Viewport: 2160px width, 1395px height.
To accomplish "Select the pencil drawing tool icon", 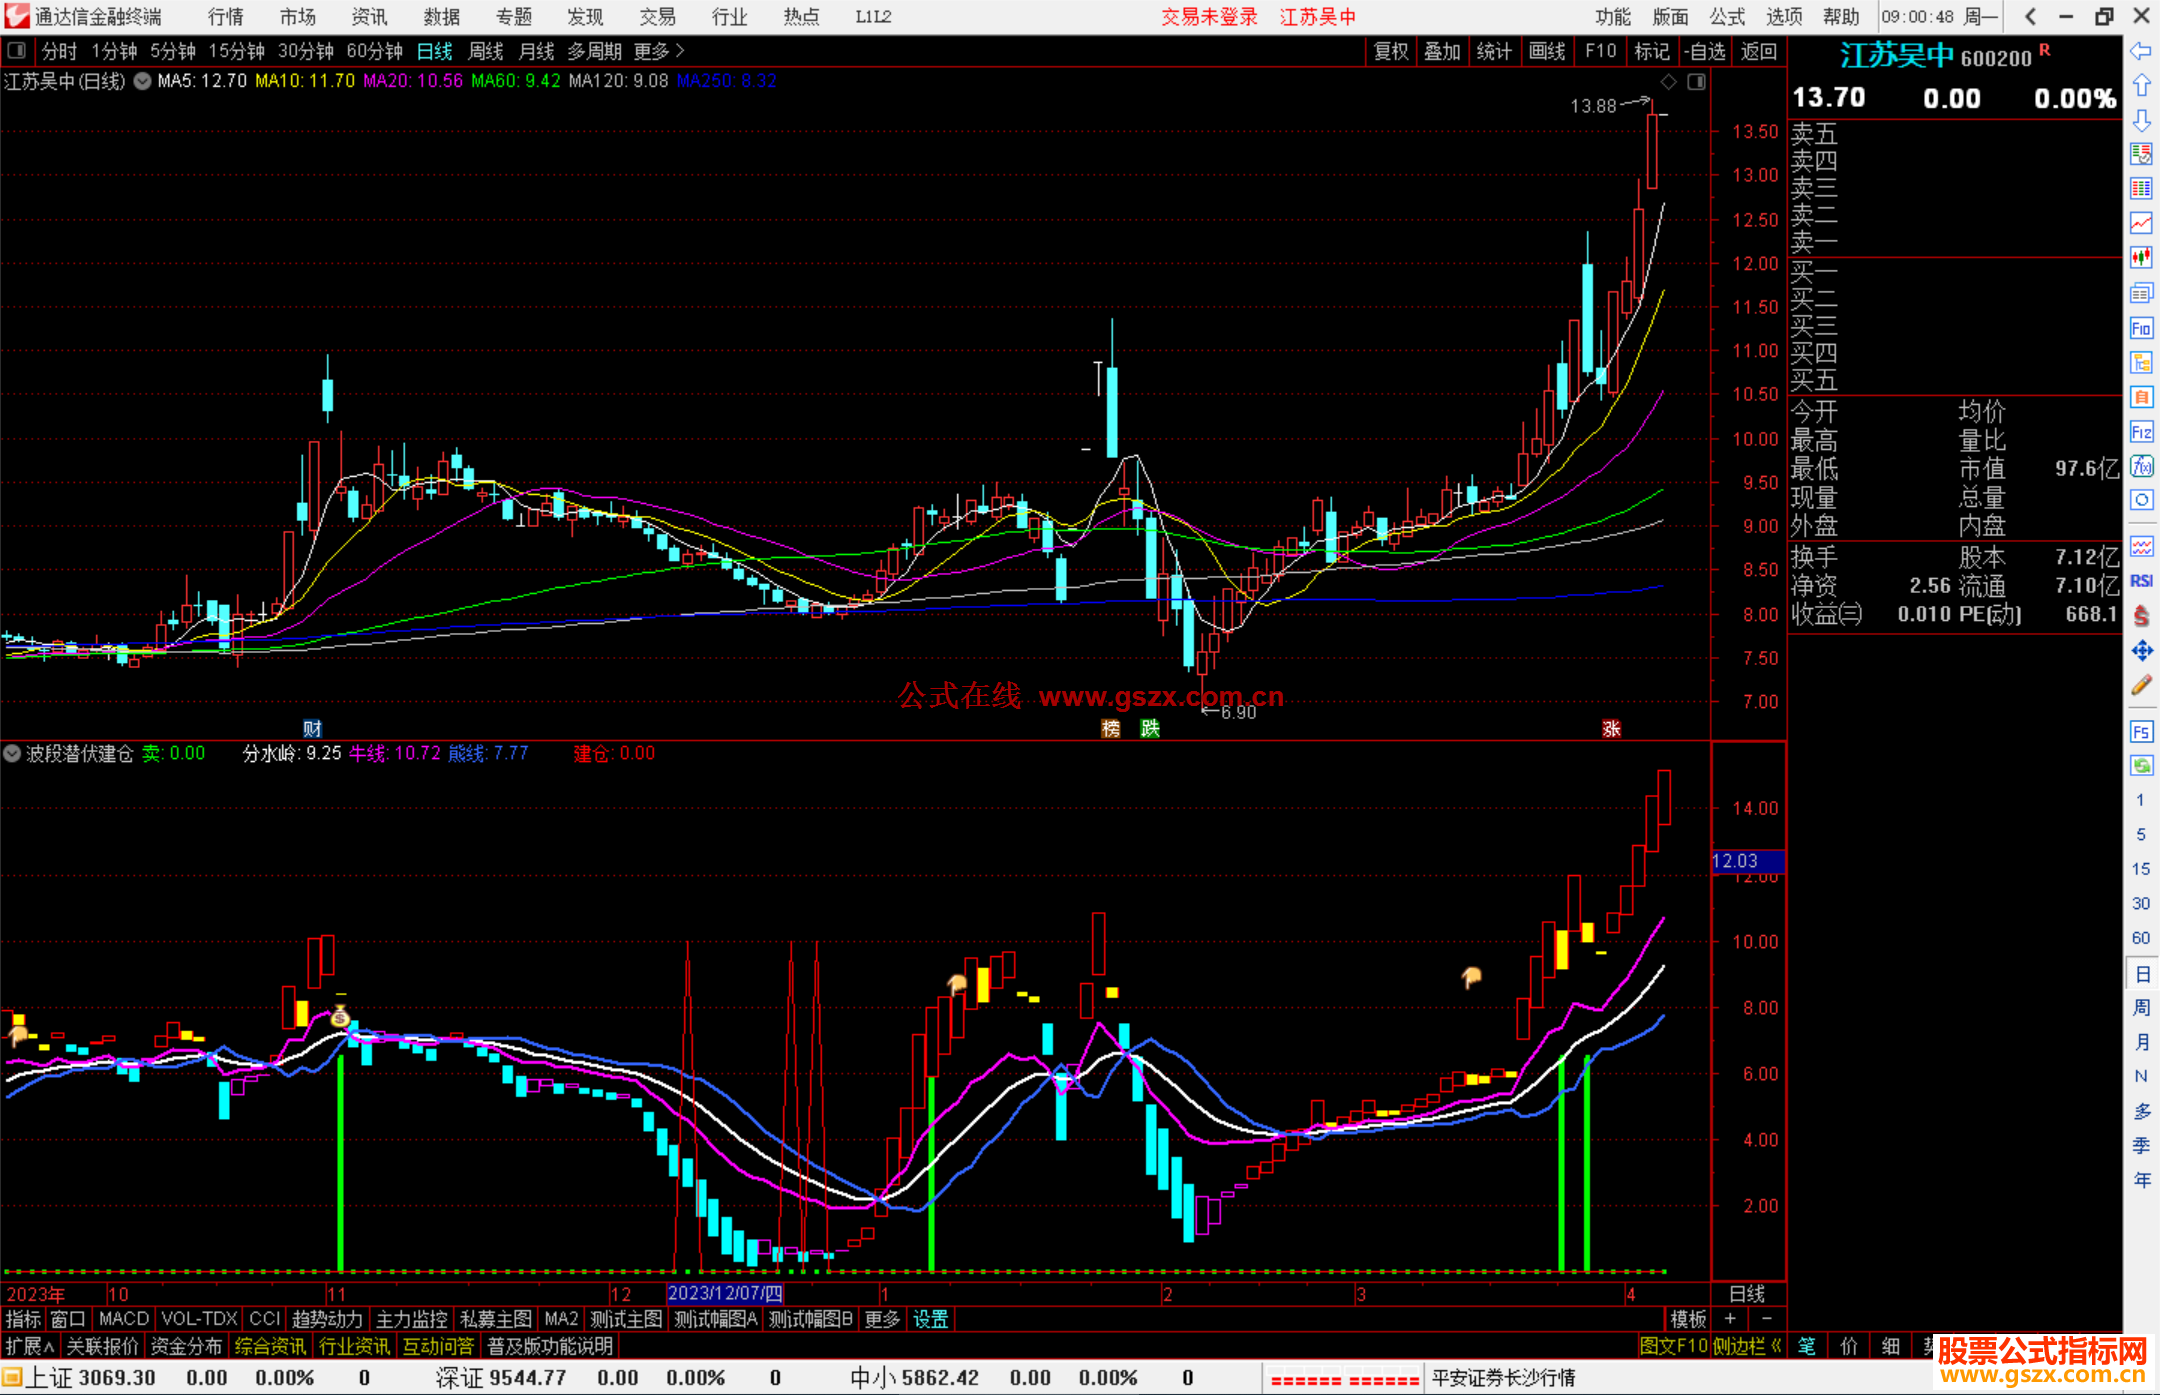I will 2141,686.
